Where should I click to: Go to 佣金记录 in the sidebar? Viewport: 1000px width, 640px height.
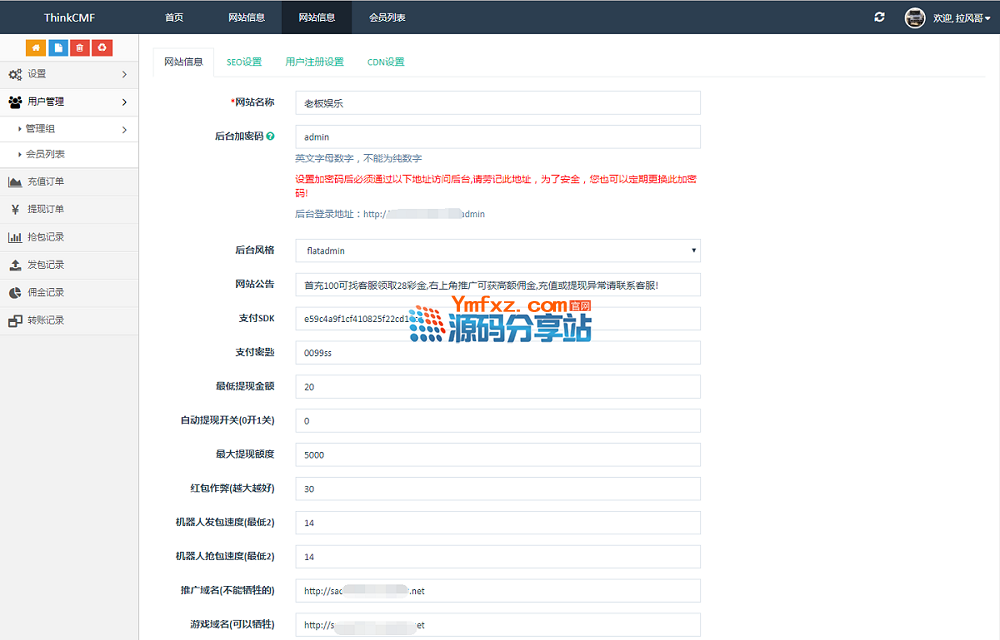coord(45,293)
